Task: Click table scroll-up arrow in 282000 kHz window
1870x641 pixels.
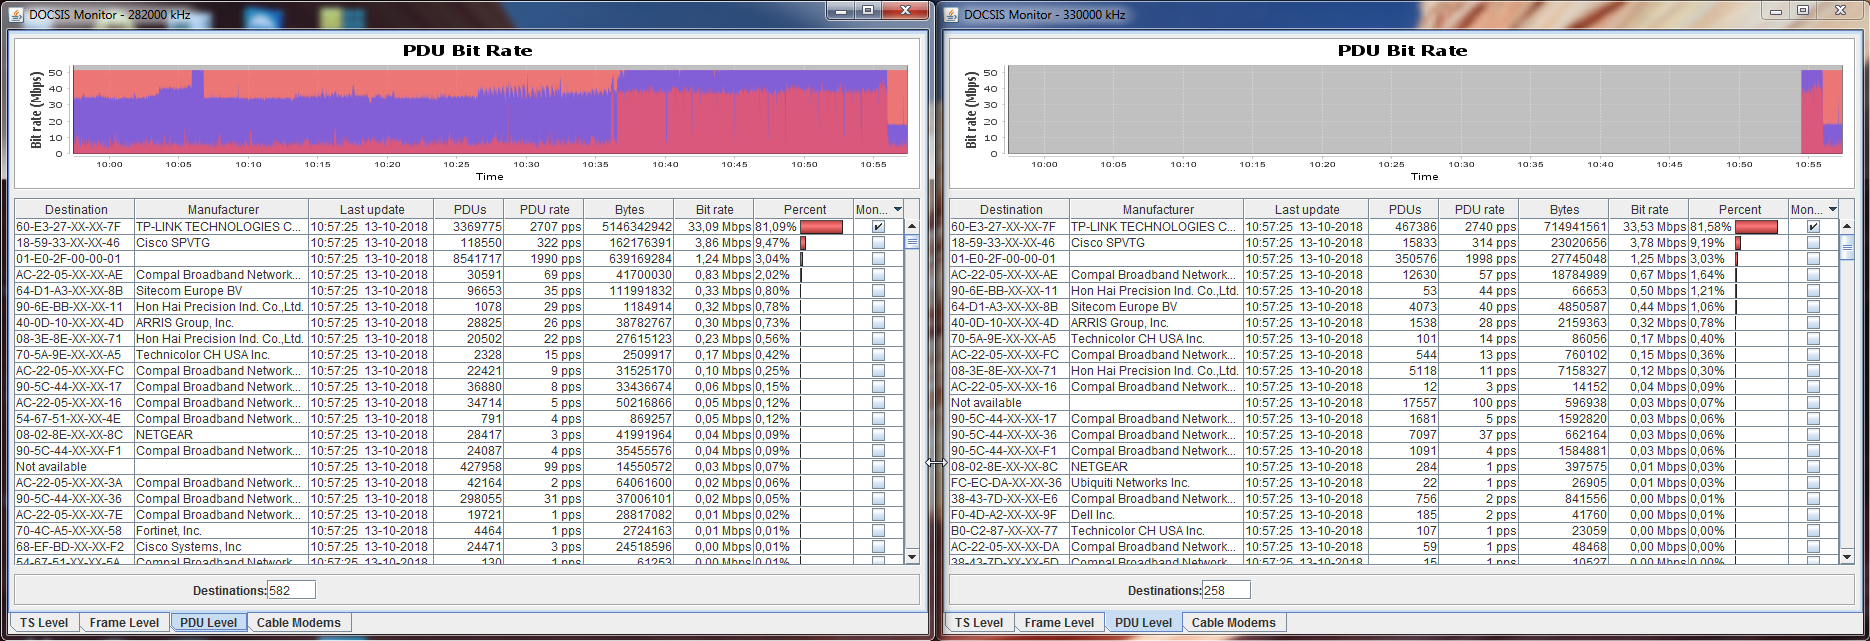Action: pos(912,227)
